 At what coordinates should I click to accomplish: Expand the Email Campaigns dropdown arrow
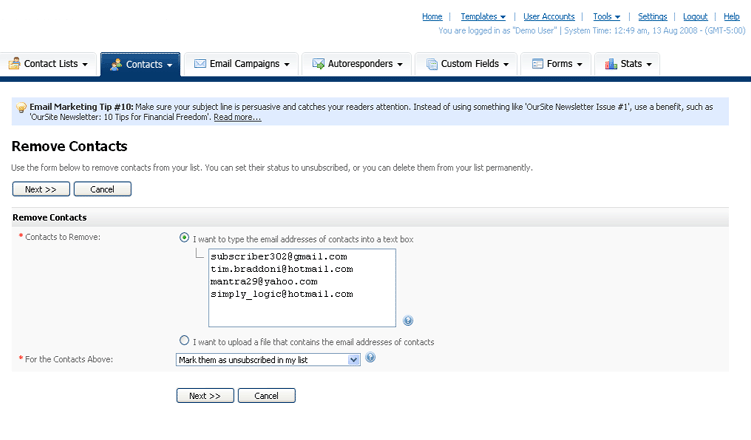coord(287,64)
